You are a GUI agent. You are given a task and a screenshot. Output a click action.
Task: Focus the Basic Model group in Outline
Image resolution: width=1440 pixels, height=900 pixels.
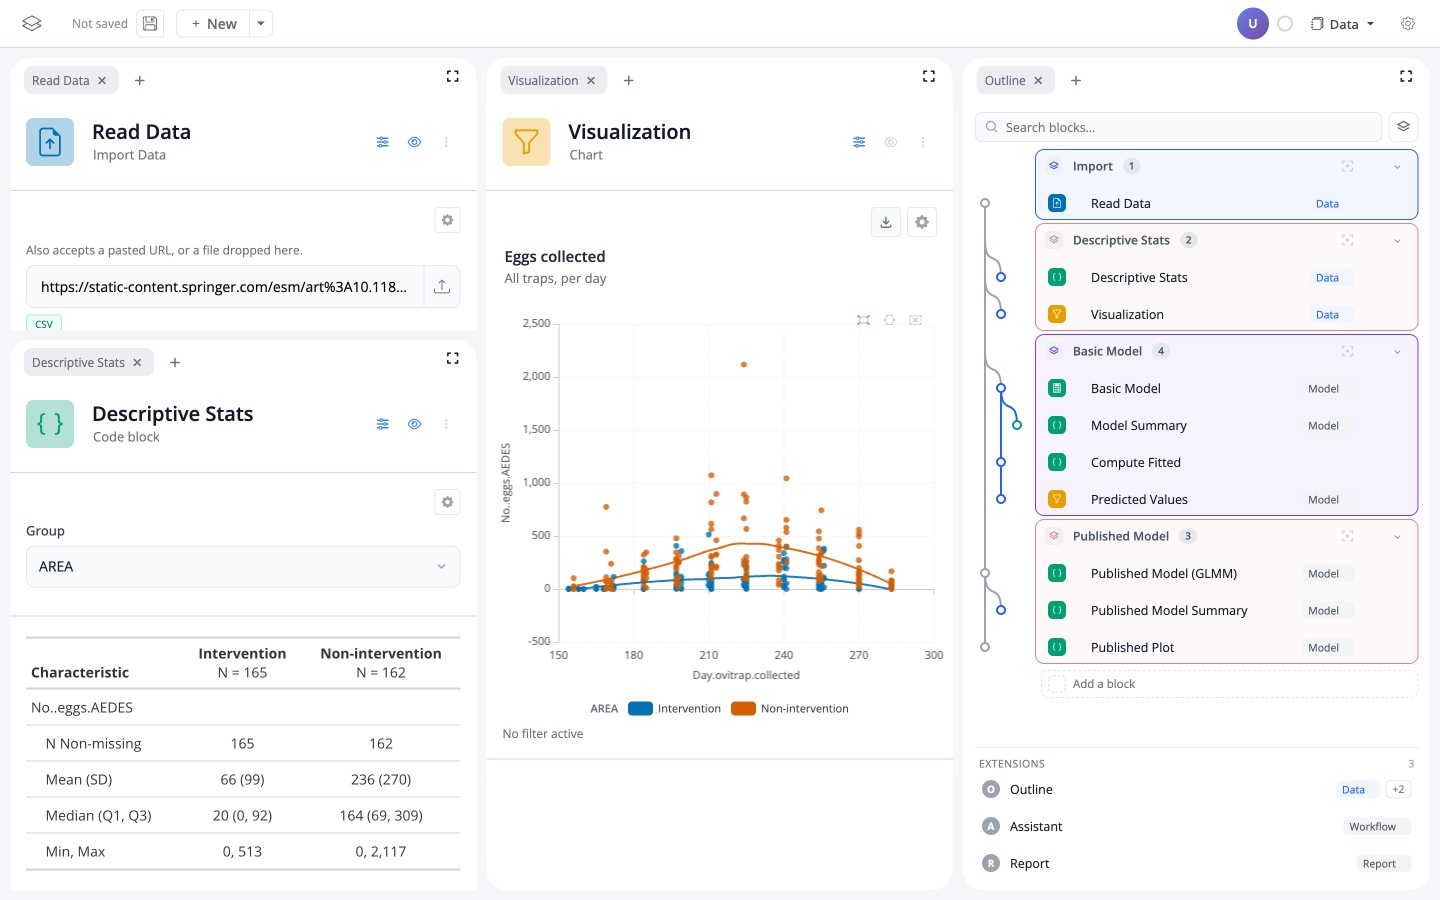tap(1348, 351)
